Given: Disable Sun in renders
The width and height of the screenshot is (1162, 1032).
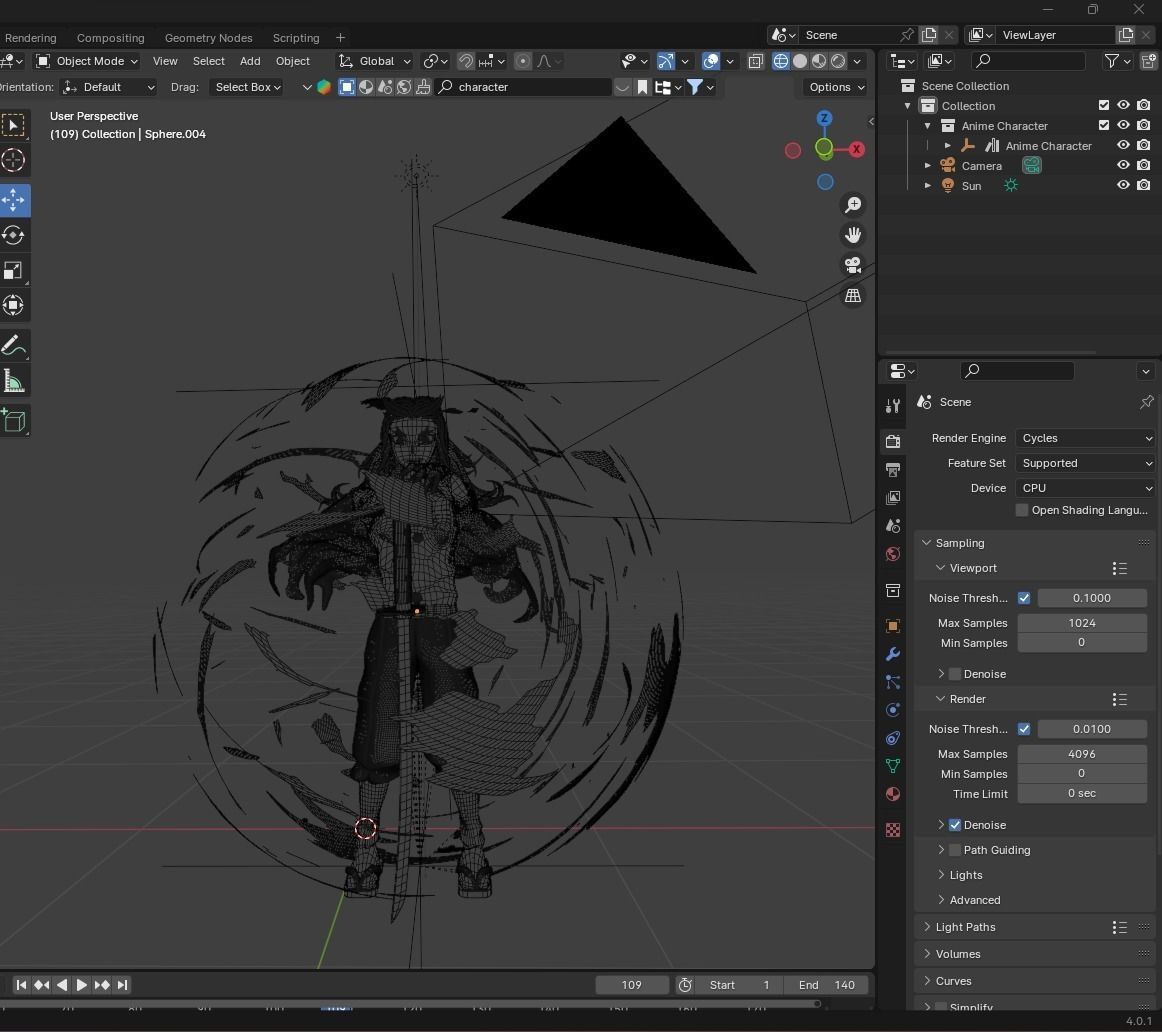Looking at the screenshot, I should (x=1143, y=185).
